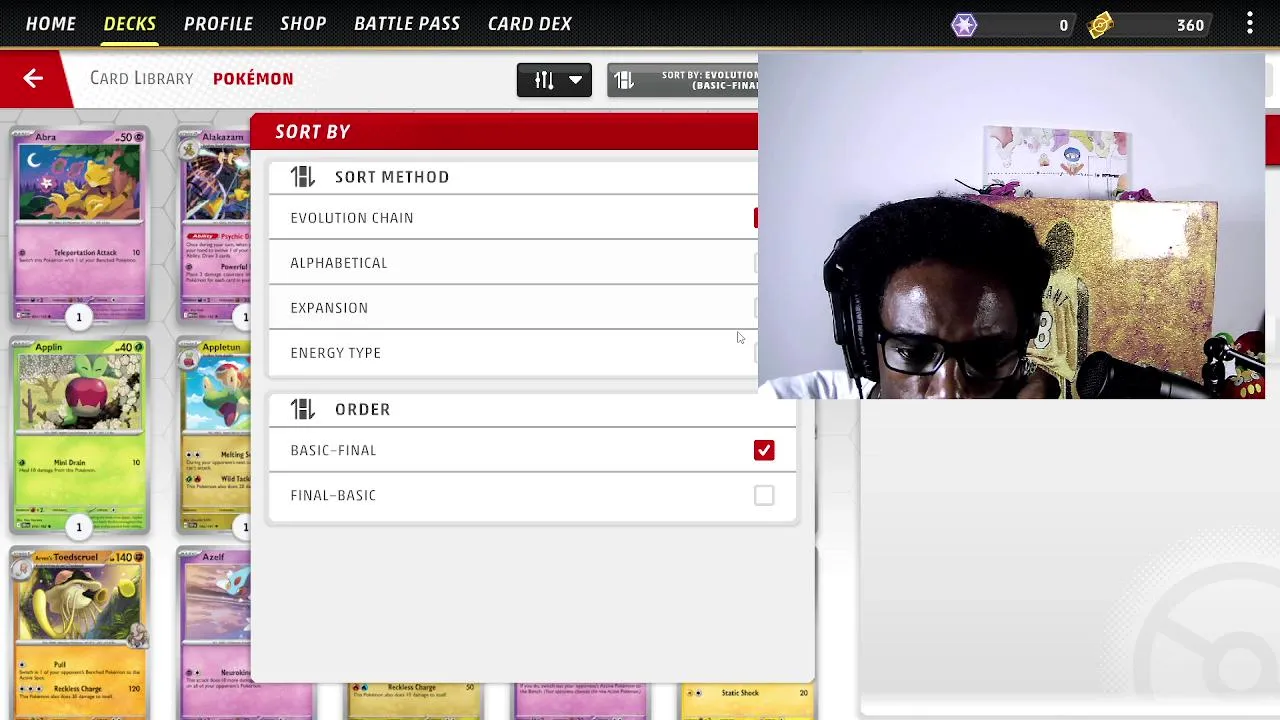
Task: Open the Card Dex tab
Action: coord(530,23)
